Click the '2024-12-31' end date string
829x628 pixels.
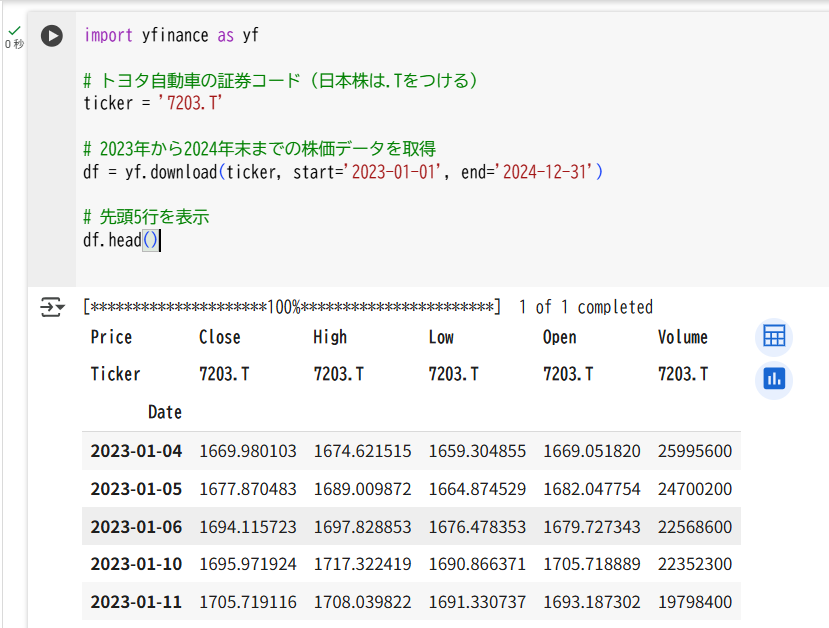(547, 172)
